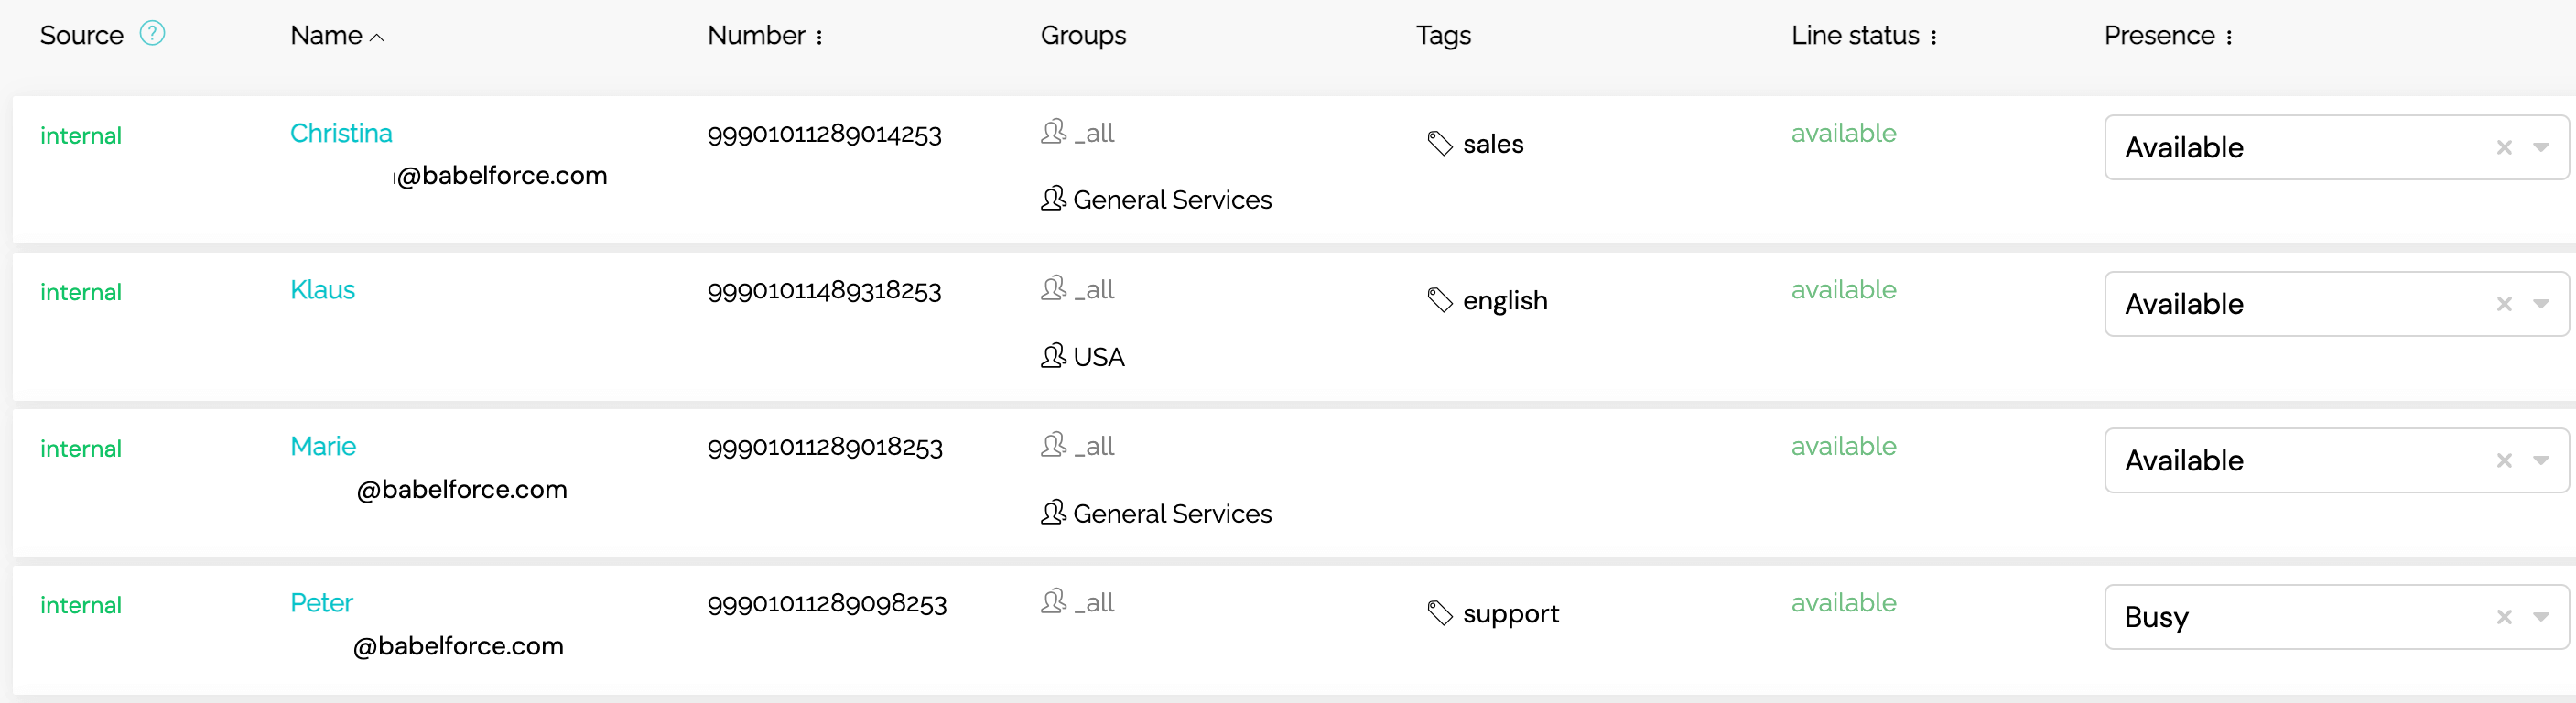2576x703 pixels.
Task: Click the english tag icon
Action: click(x=1439, y=300)
